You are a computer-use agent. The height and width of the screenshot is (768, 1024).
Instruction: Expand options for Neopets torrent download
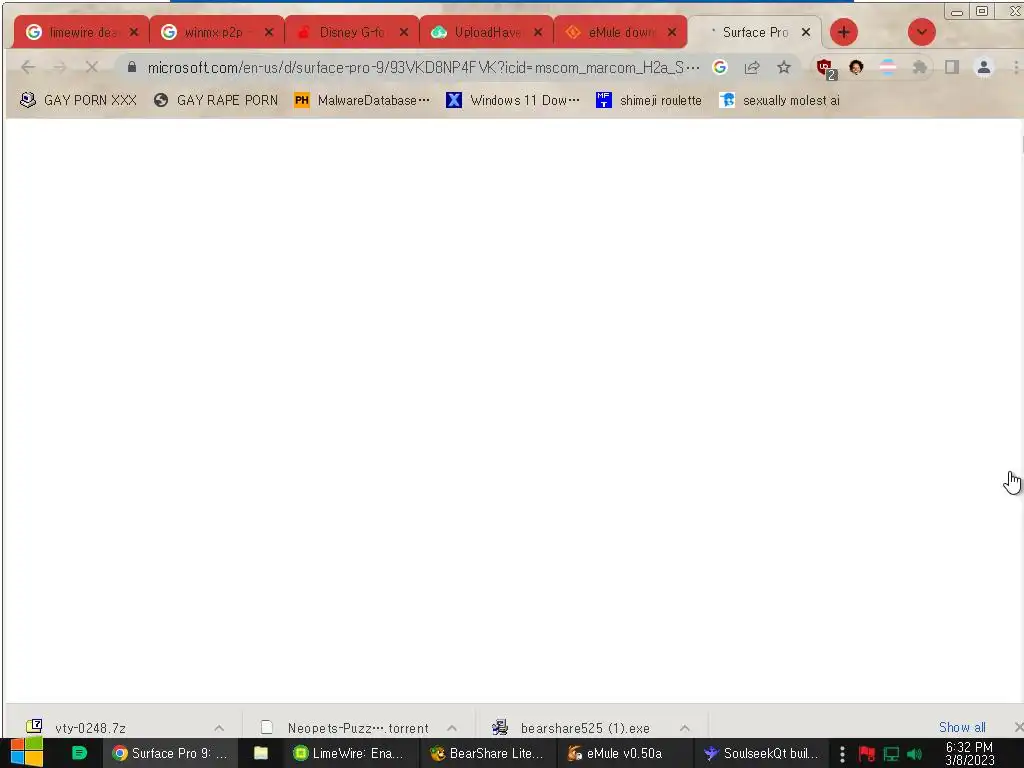tap(452, 728)
